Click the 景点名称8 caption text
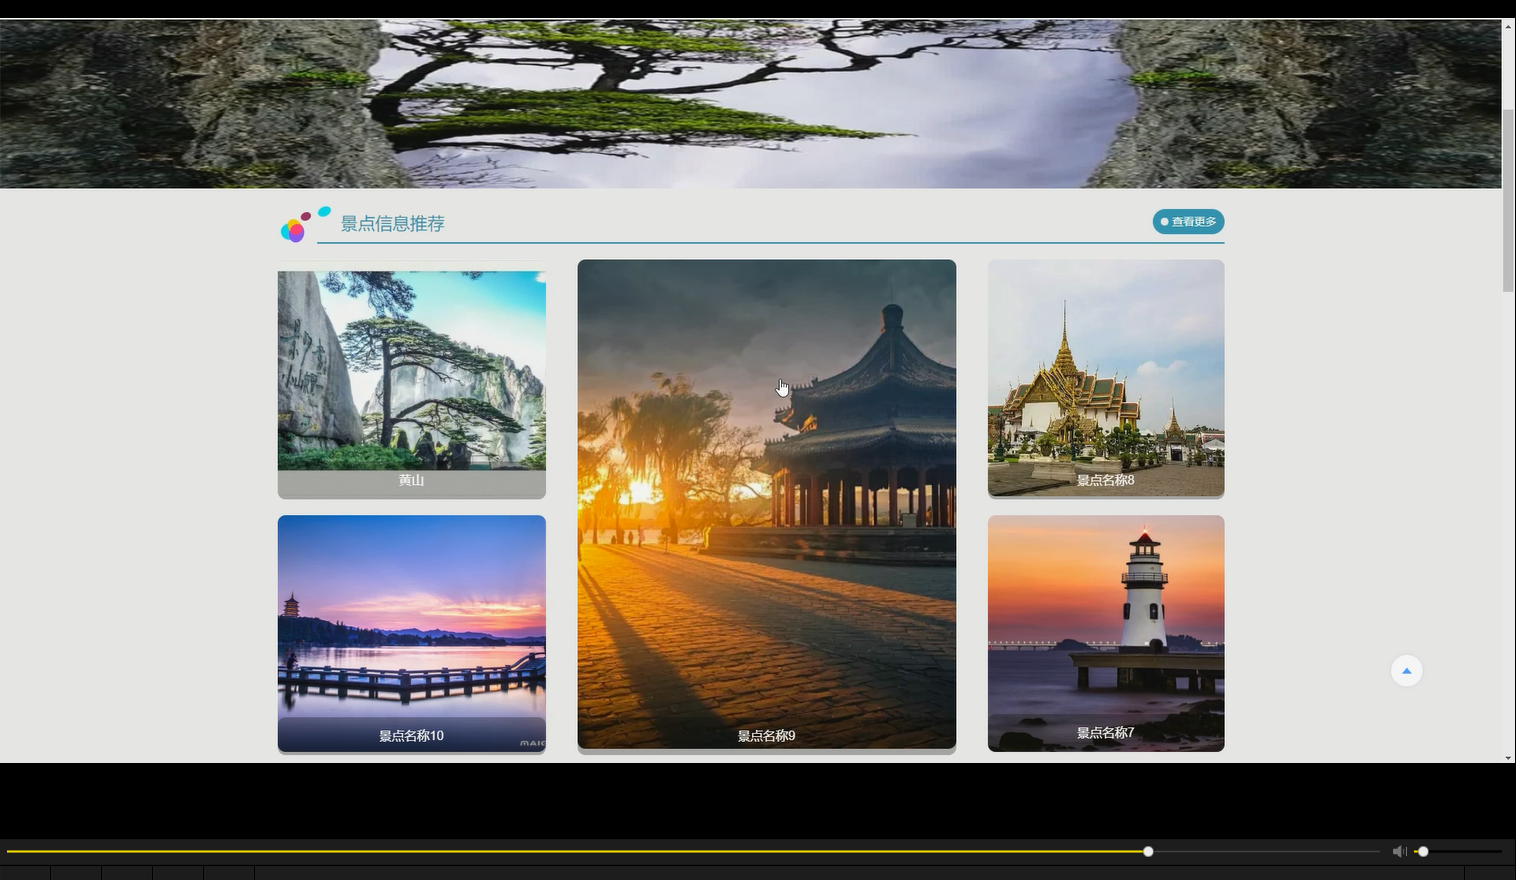1516x880 pixels. coord(1106,480)
